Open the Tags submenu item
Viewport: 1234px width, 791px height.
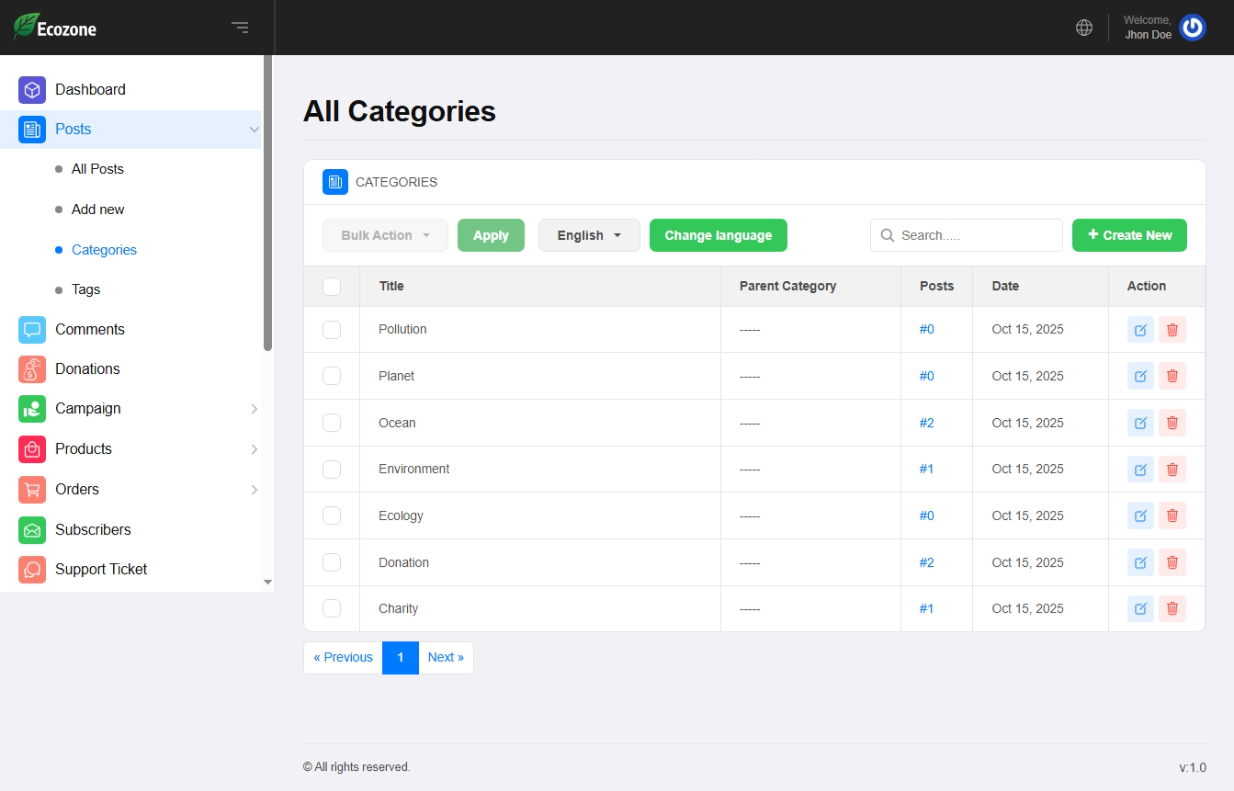[x=86, y=290]
